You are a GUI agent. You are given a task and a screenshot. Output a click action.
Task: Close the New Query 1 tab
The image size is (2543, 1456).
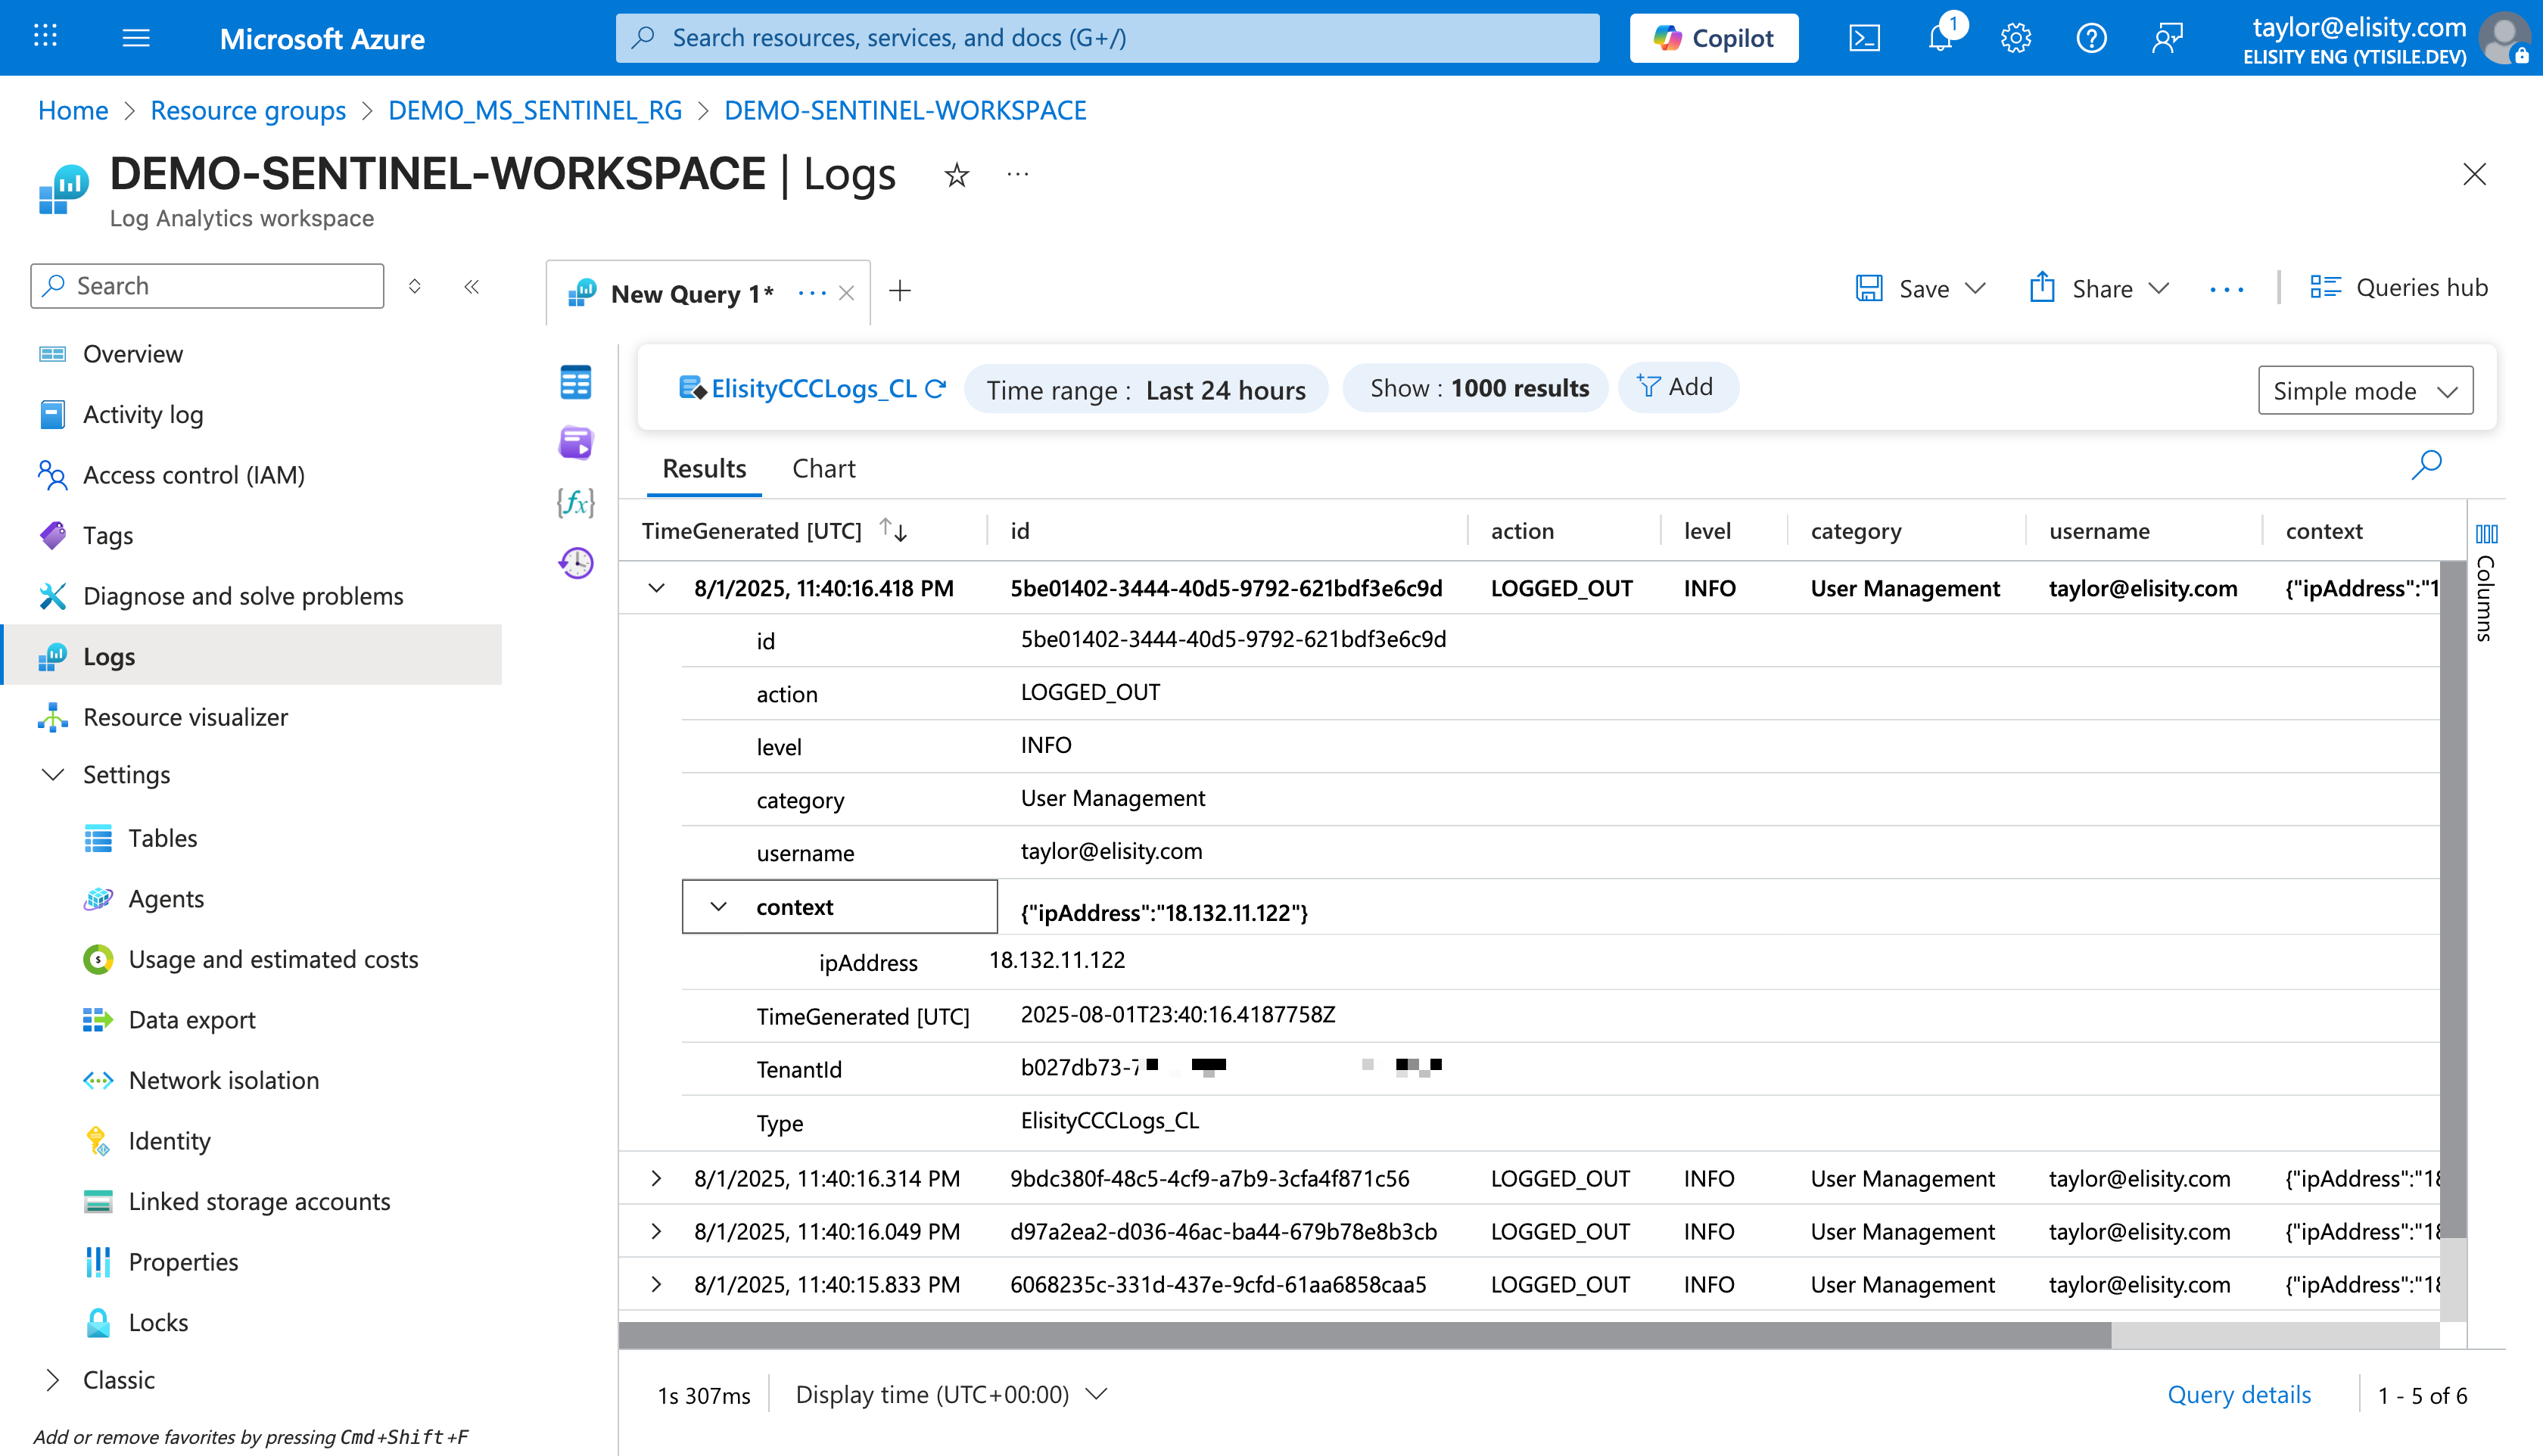[x=846, y=293]
